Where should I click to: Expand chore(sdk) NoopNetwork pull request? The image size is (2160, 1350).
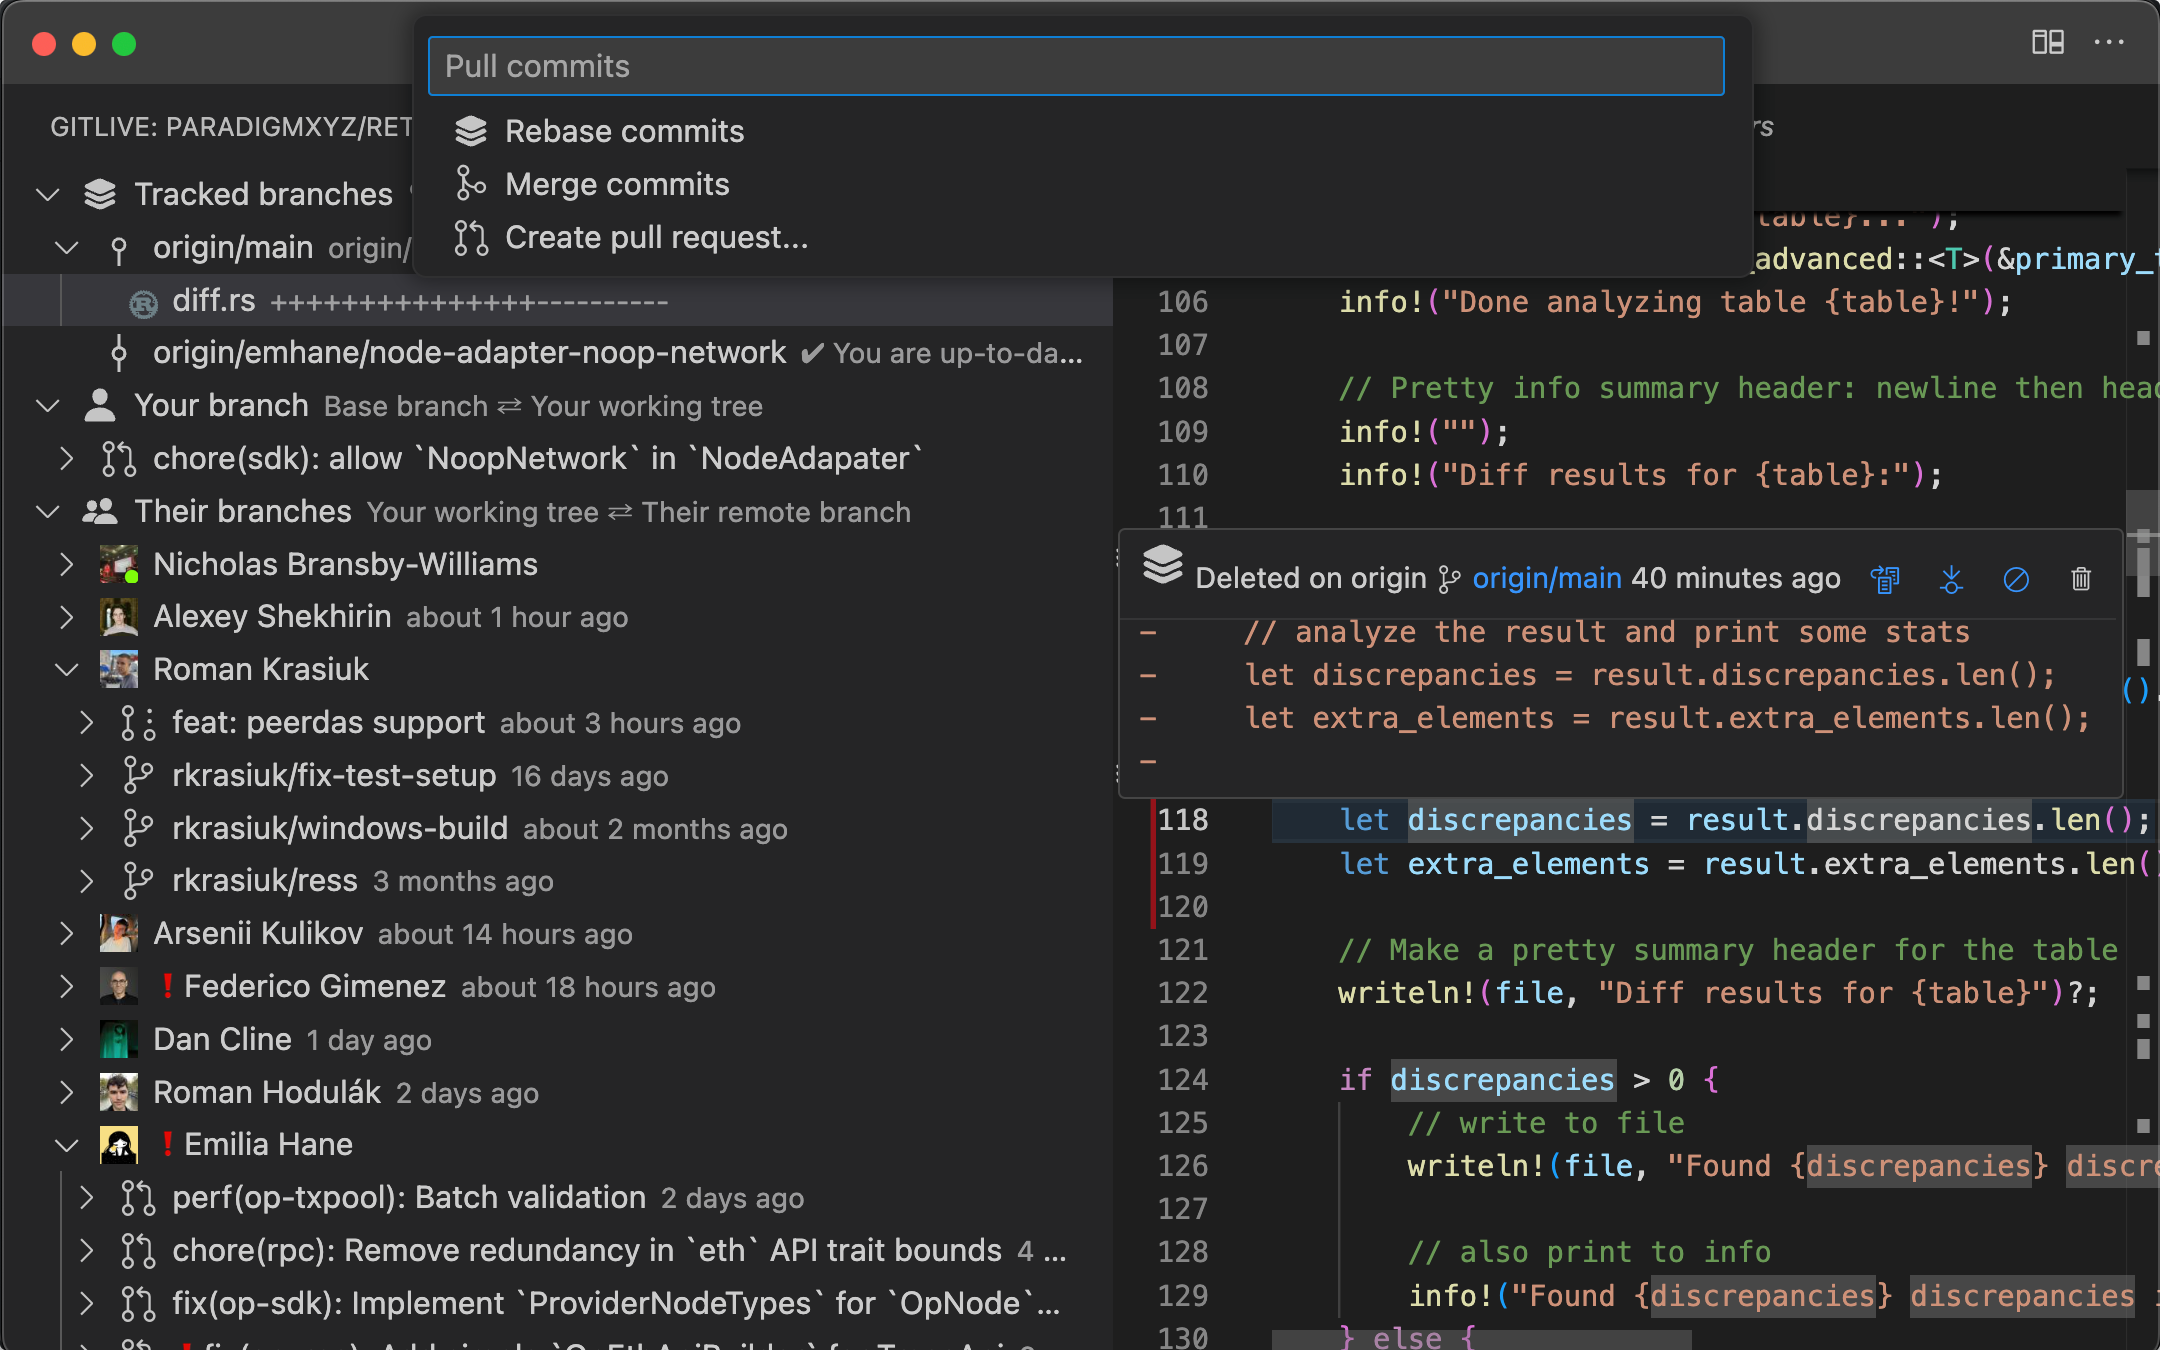pos(66,458)
